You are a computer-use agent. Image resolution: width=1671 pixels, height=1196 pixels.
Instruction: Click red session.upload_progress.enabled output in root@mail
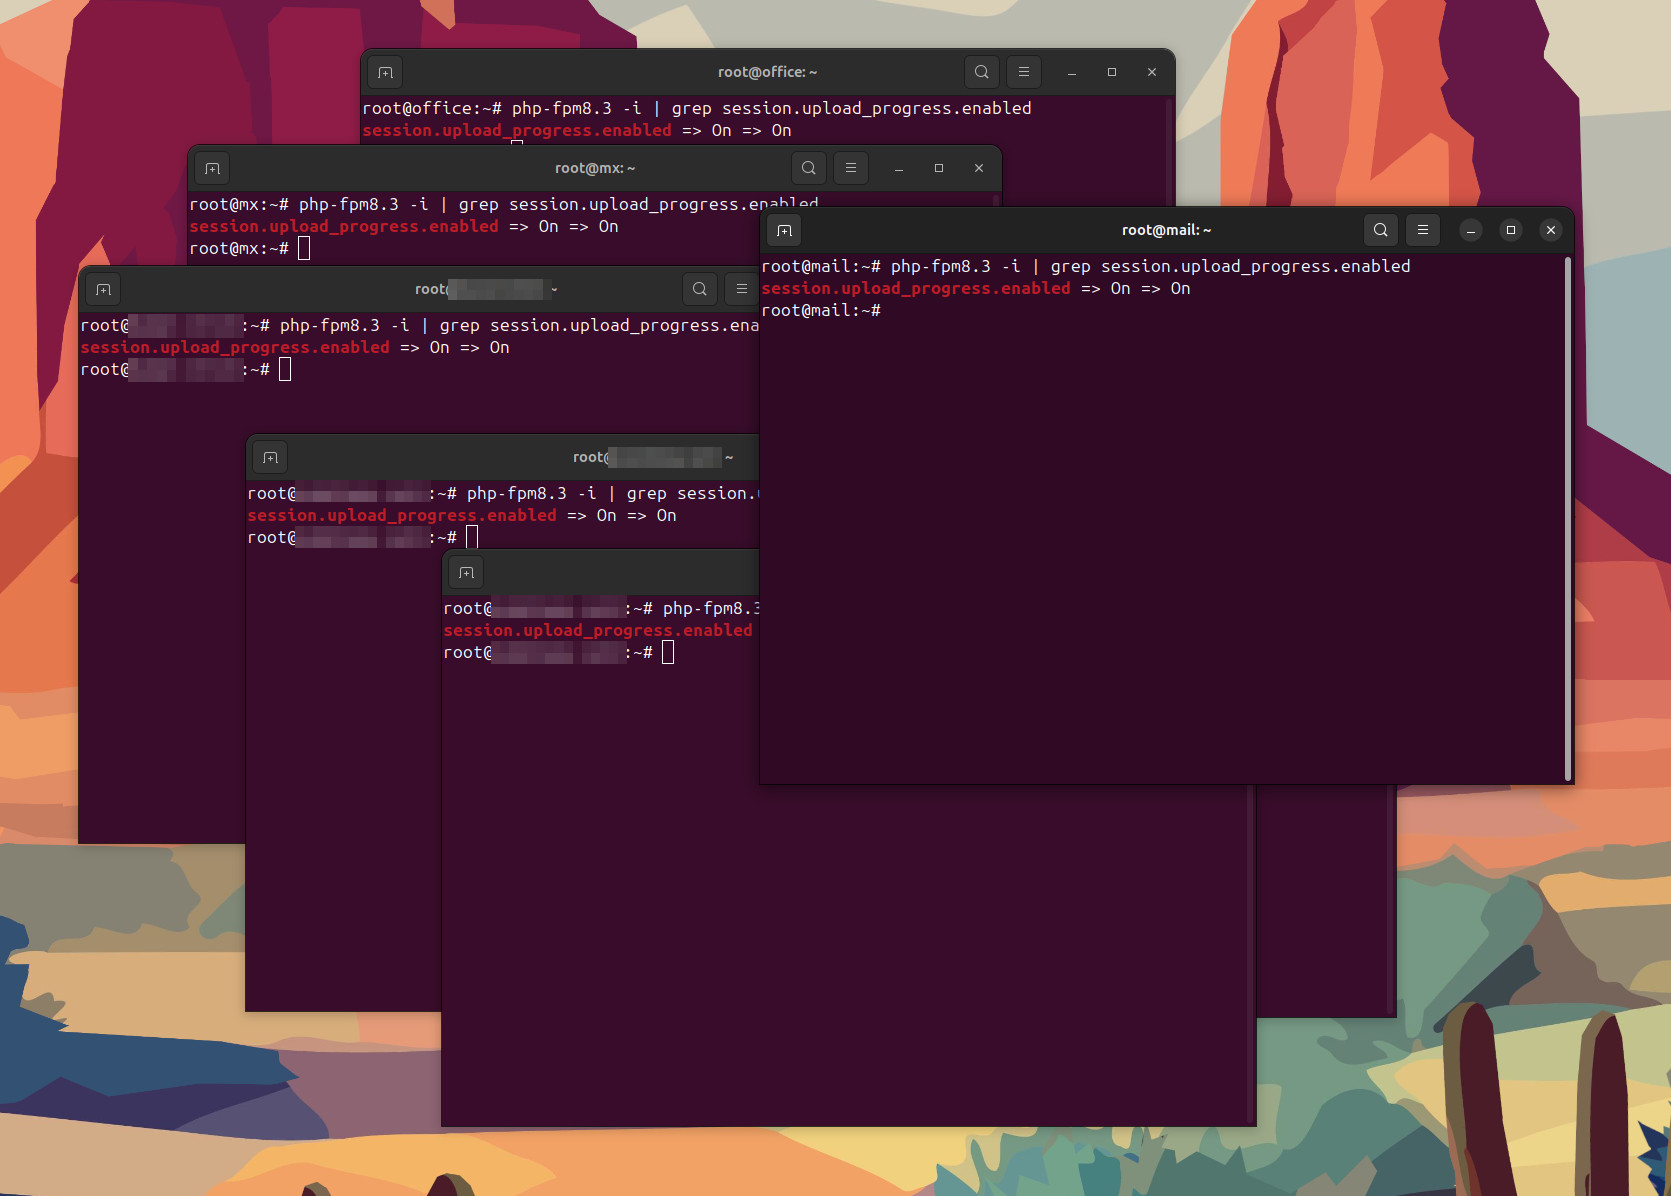(x=916, y=288)
